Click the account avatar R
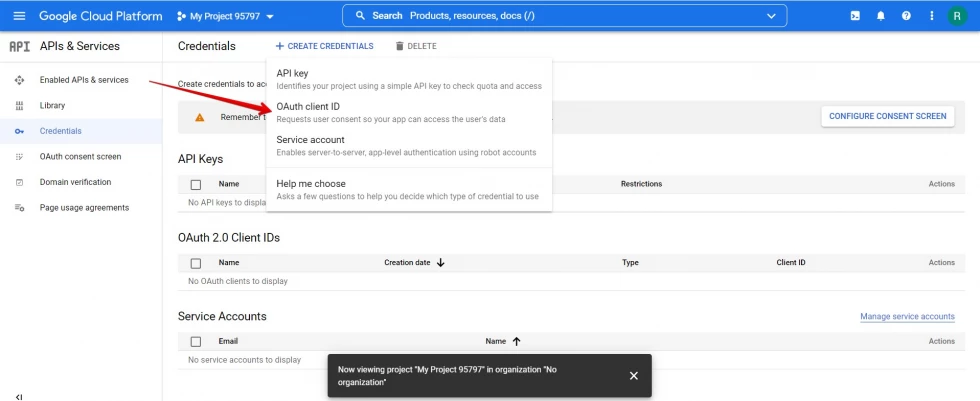Screen dimensions: 980x401 tap(957, 16)
